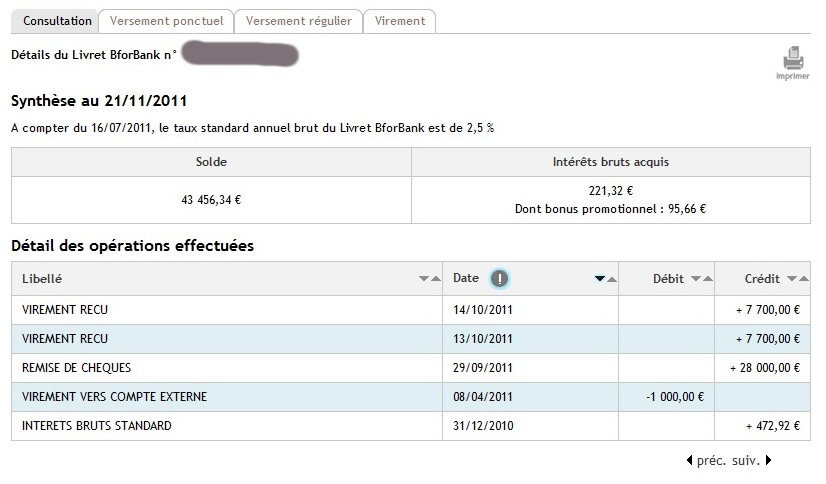
Task: Go to previous page via préc. link
Action: [x=711, y=461]
